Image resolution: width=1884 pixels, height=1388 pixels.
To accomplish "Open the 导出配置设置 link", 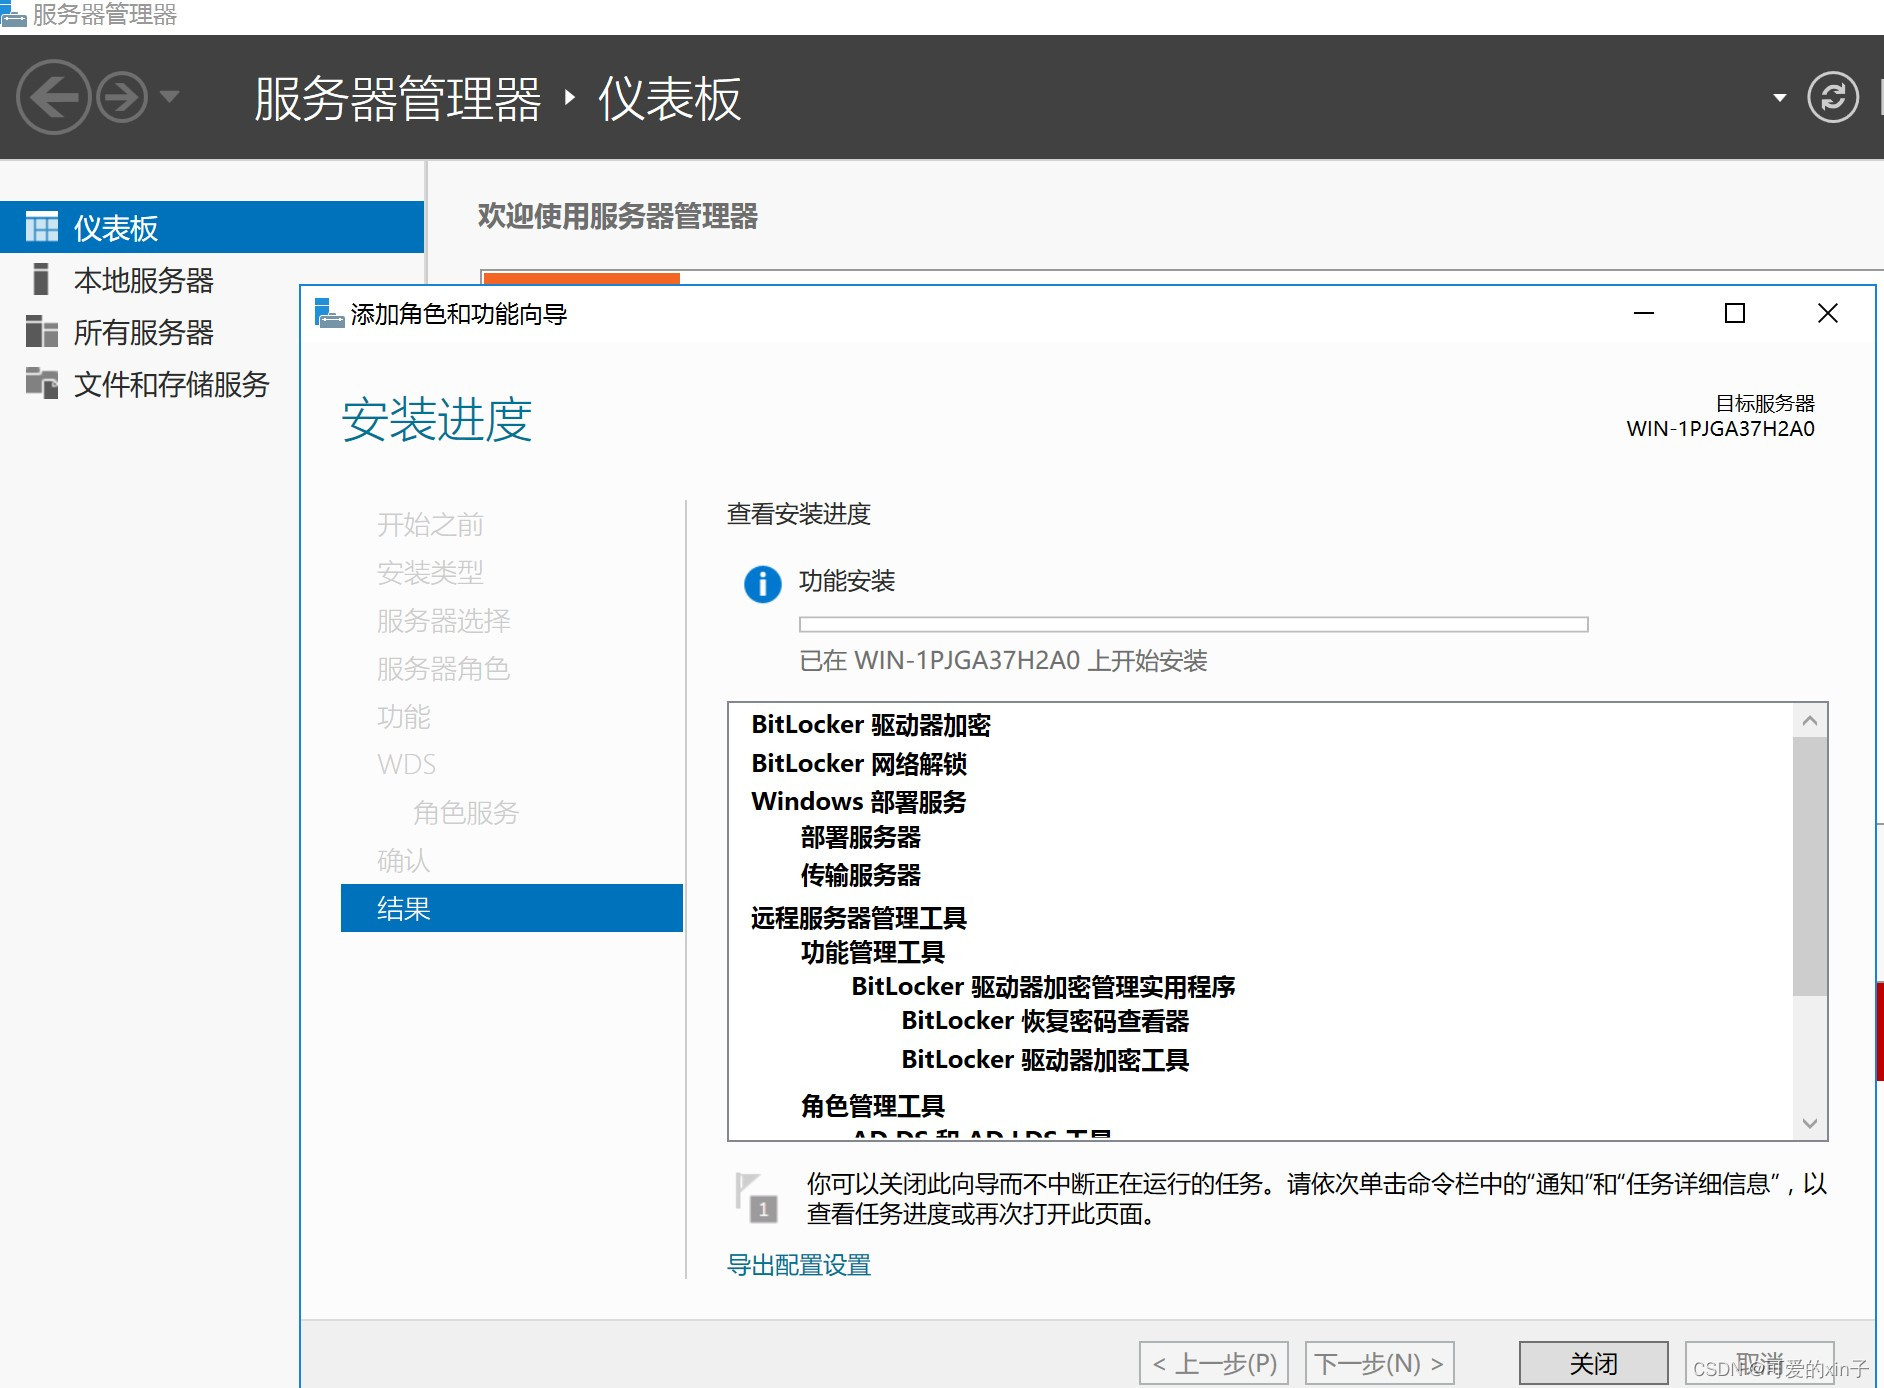I will click(798, 1265).
